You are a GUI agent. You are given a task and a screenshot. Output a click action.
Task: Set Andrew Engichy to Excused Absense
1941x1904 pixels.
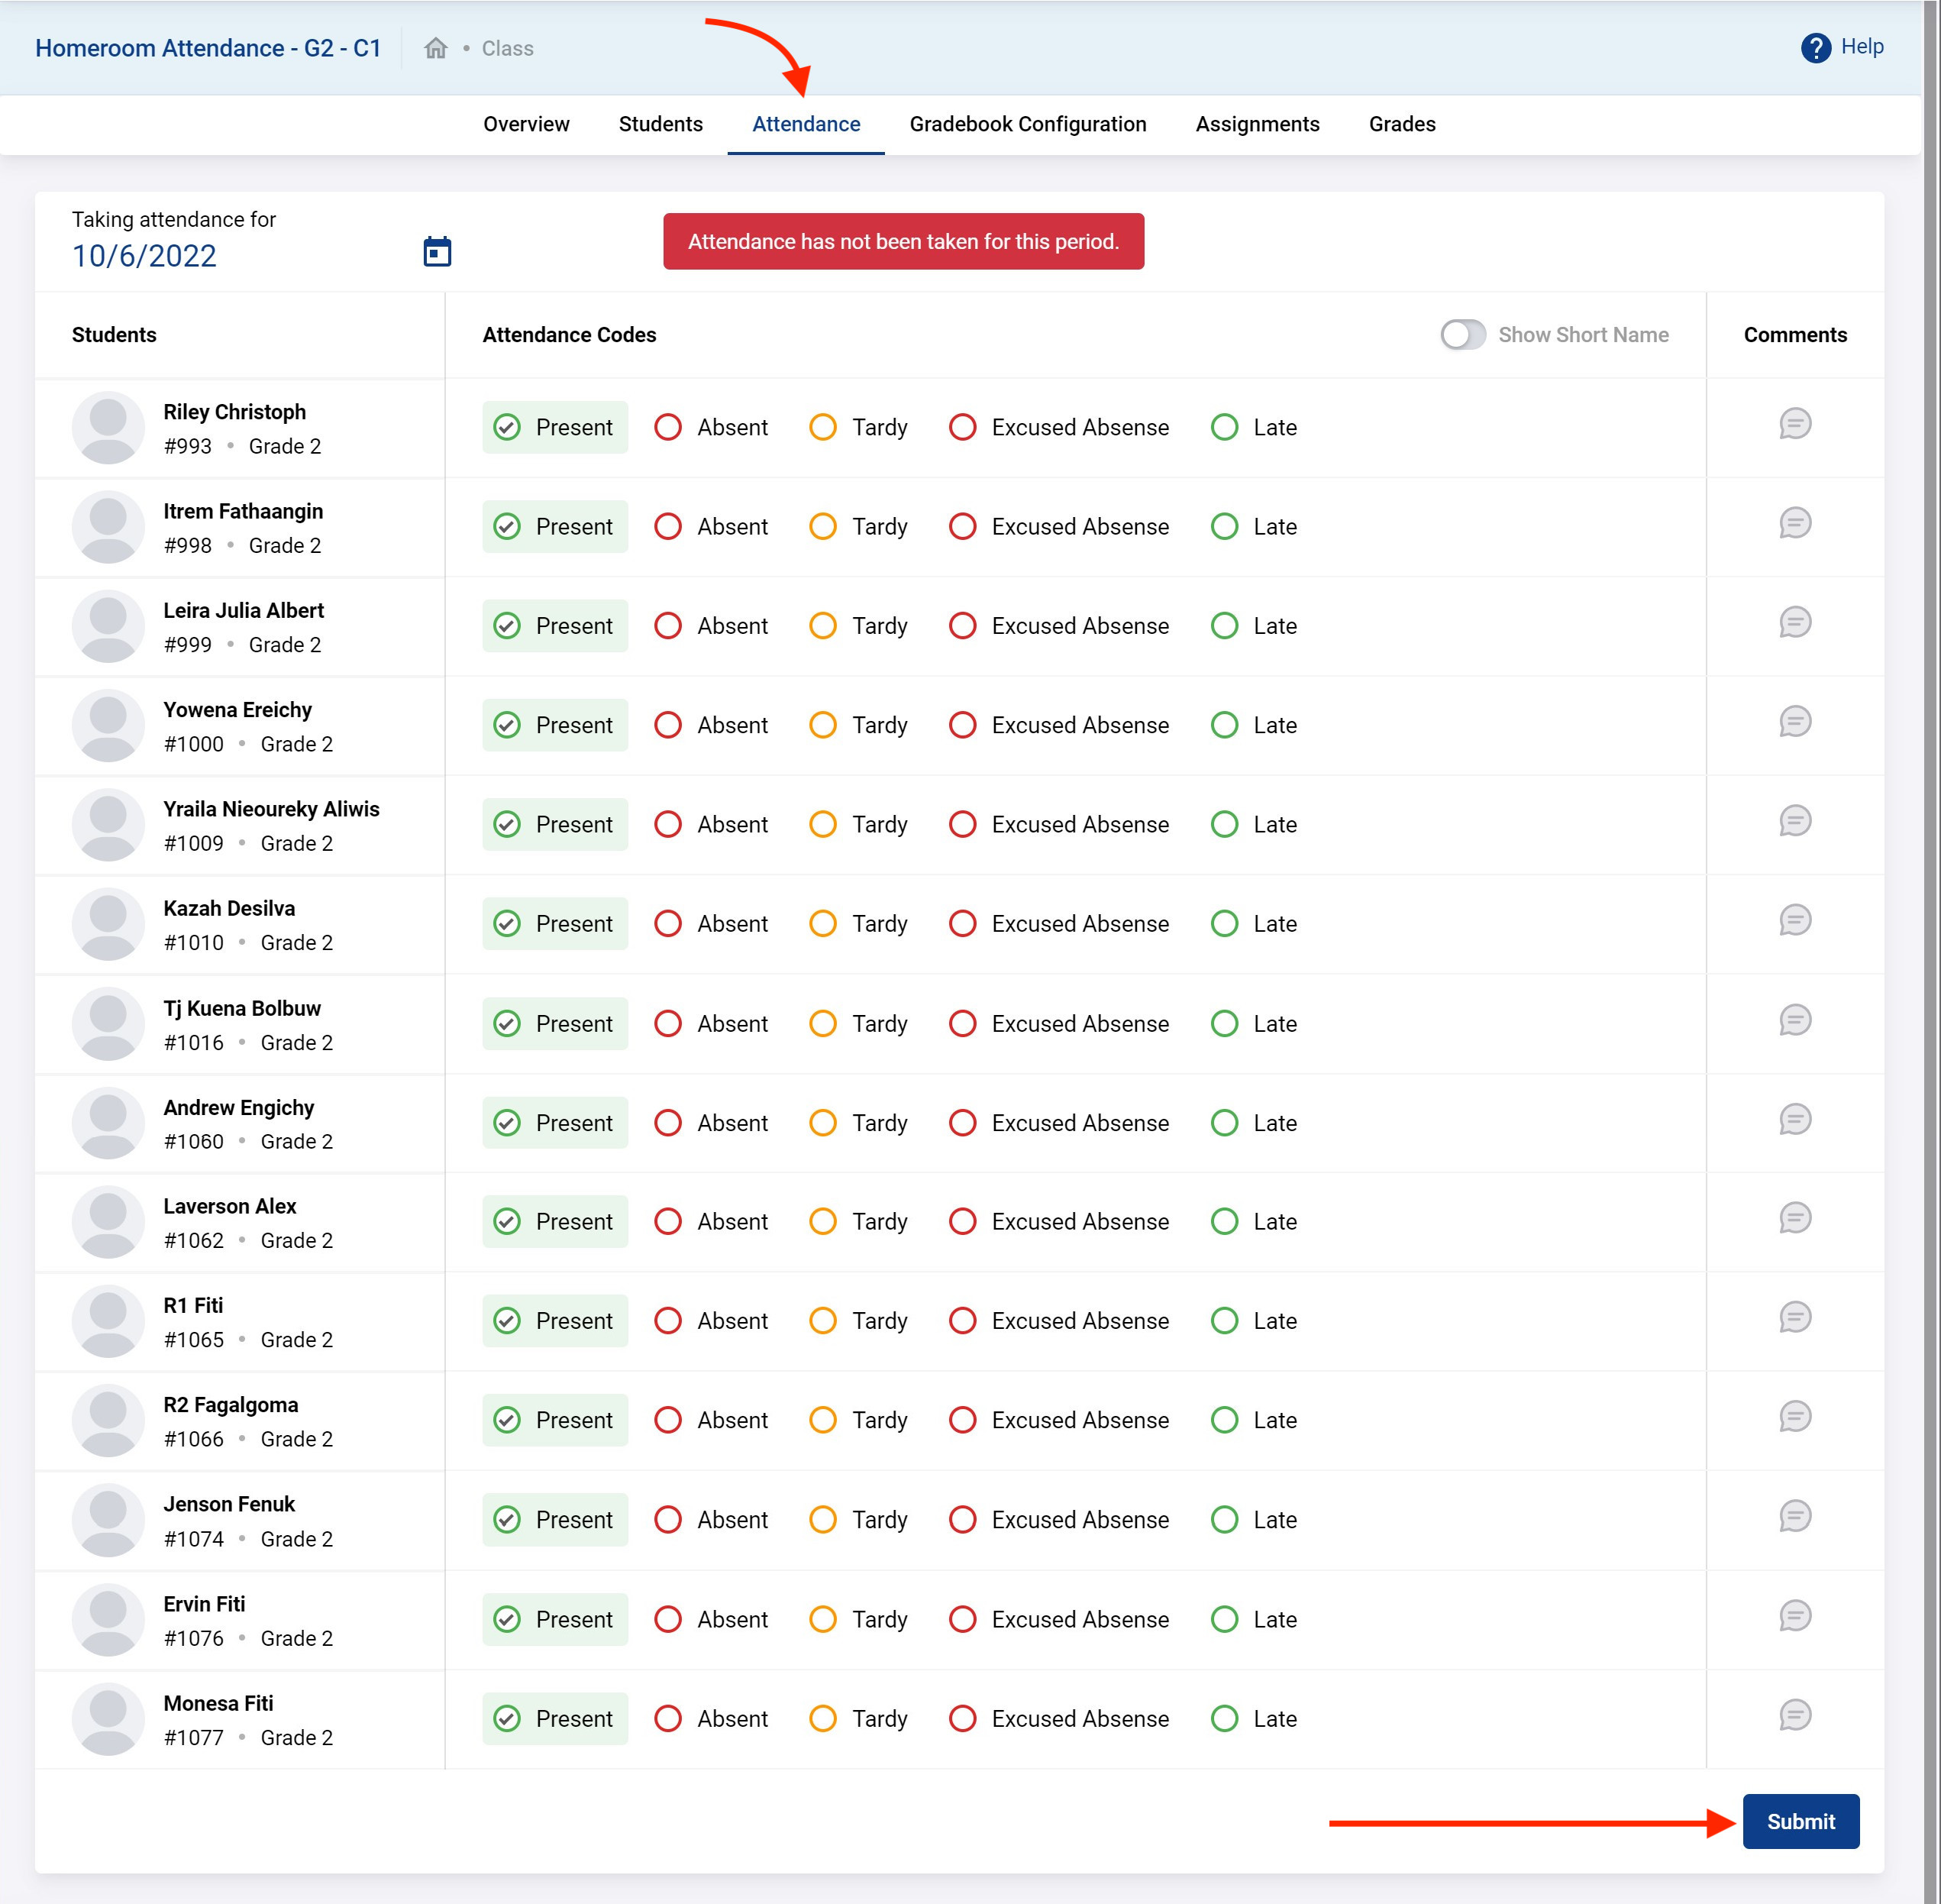click(x=963, y=1123)
